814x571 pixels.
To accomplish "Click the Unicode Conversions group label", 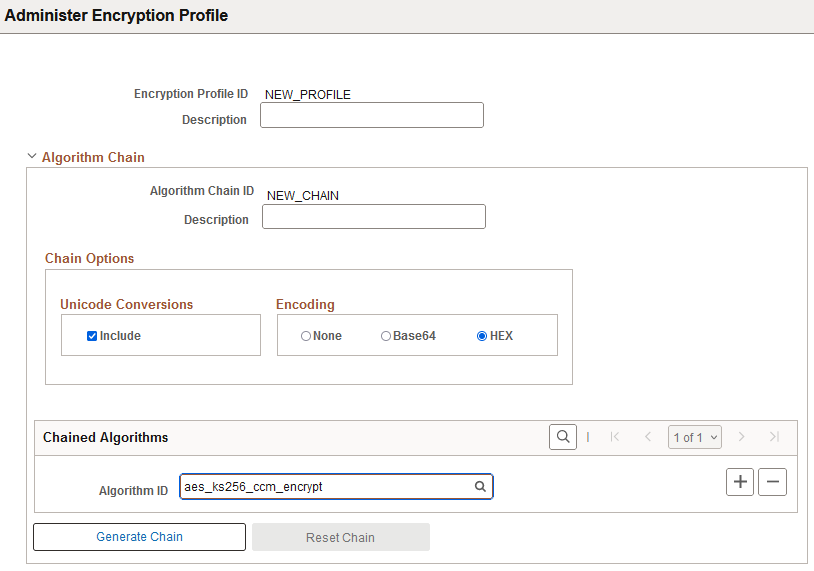I will pyautogui.click(x=127, y=304).
